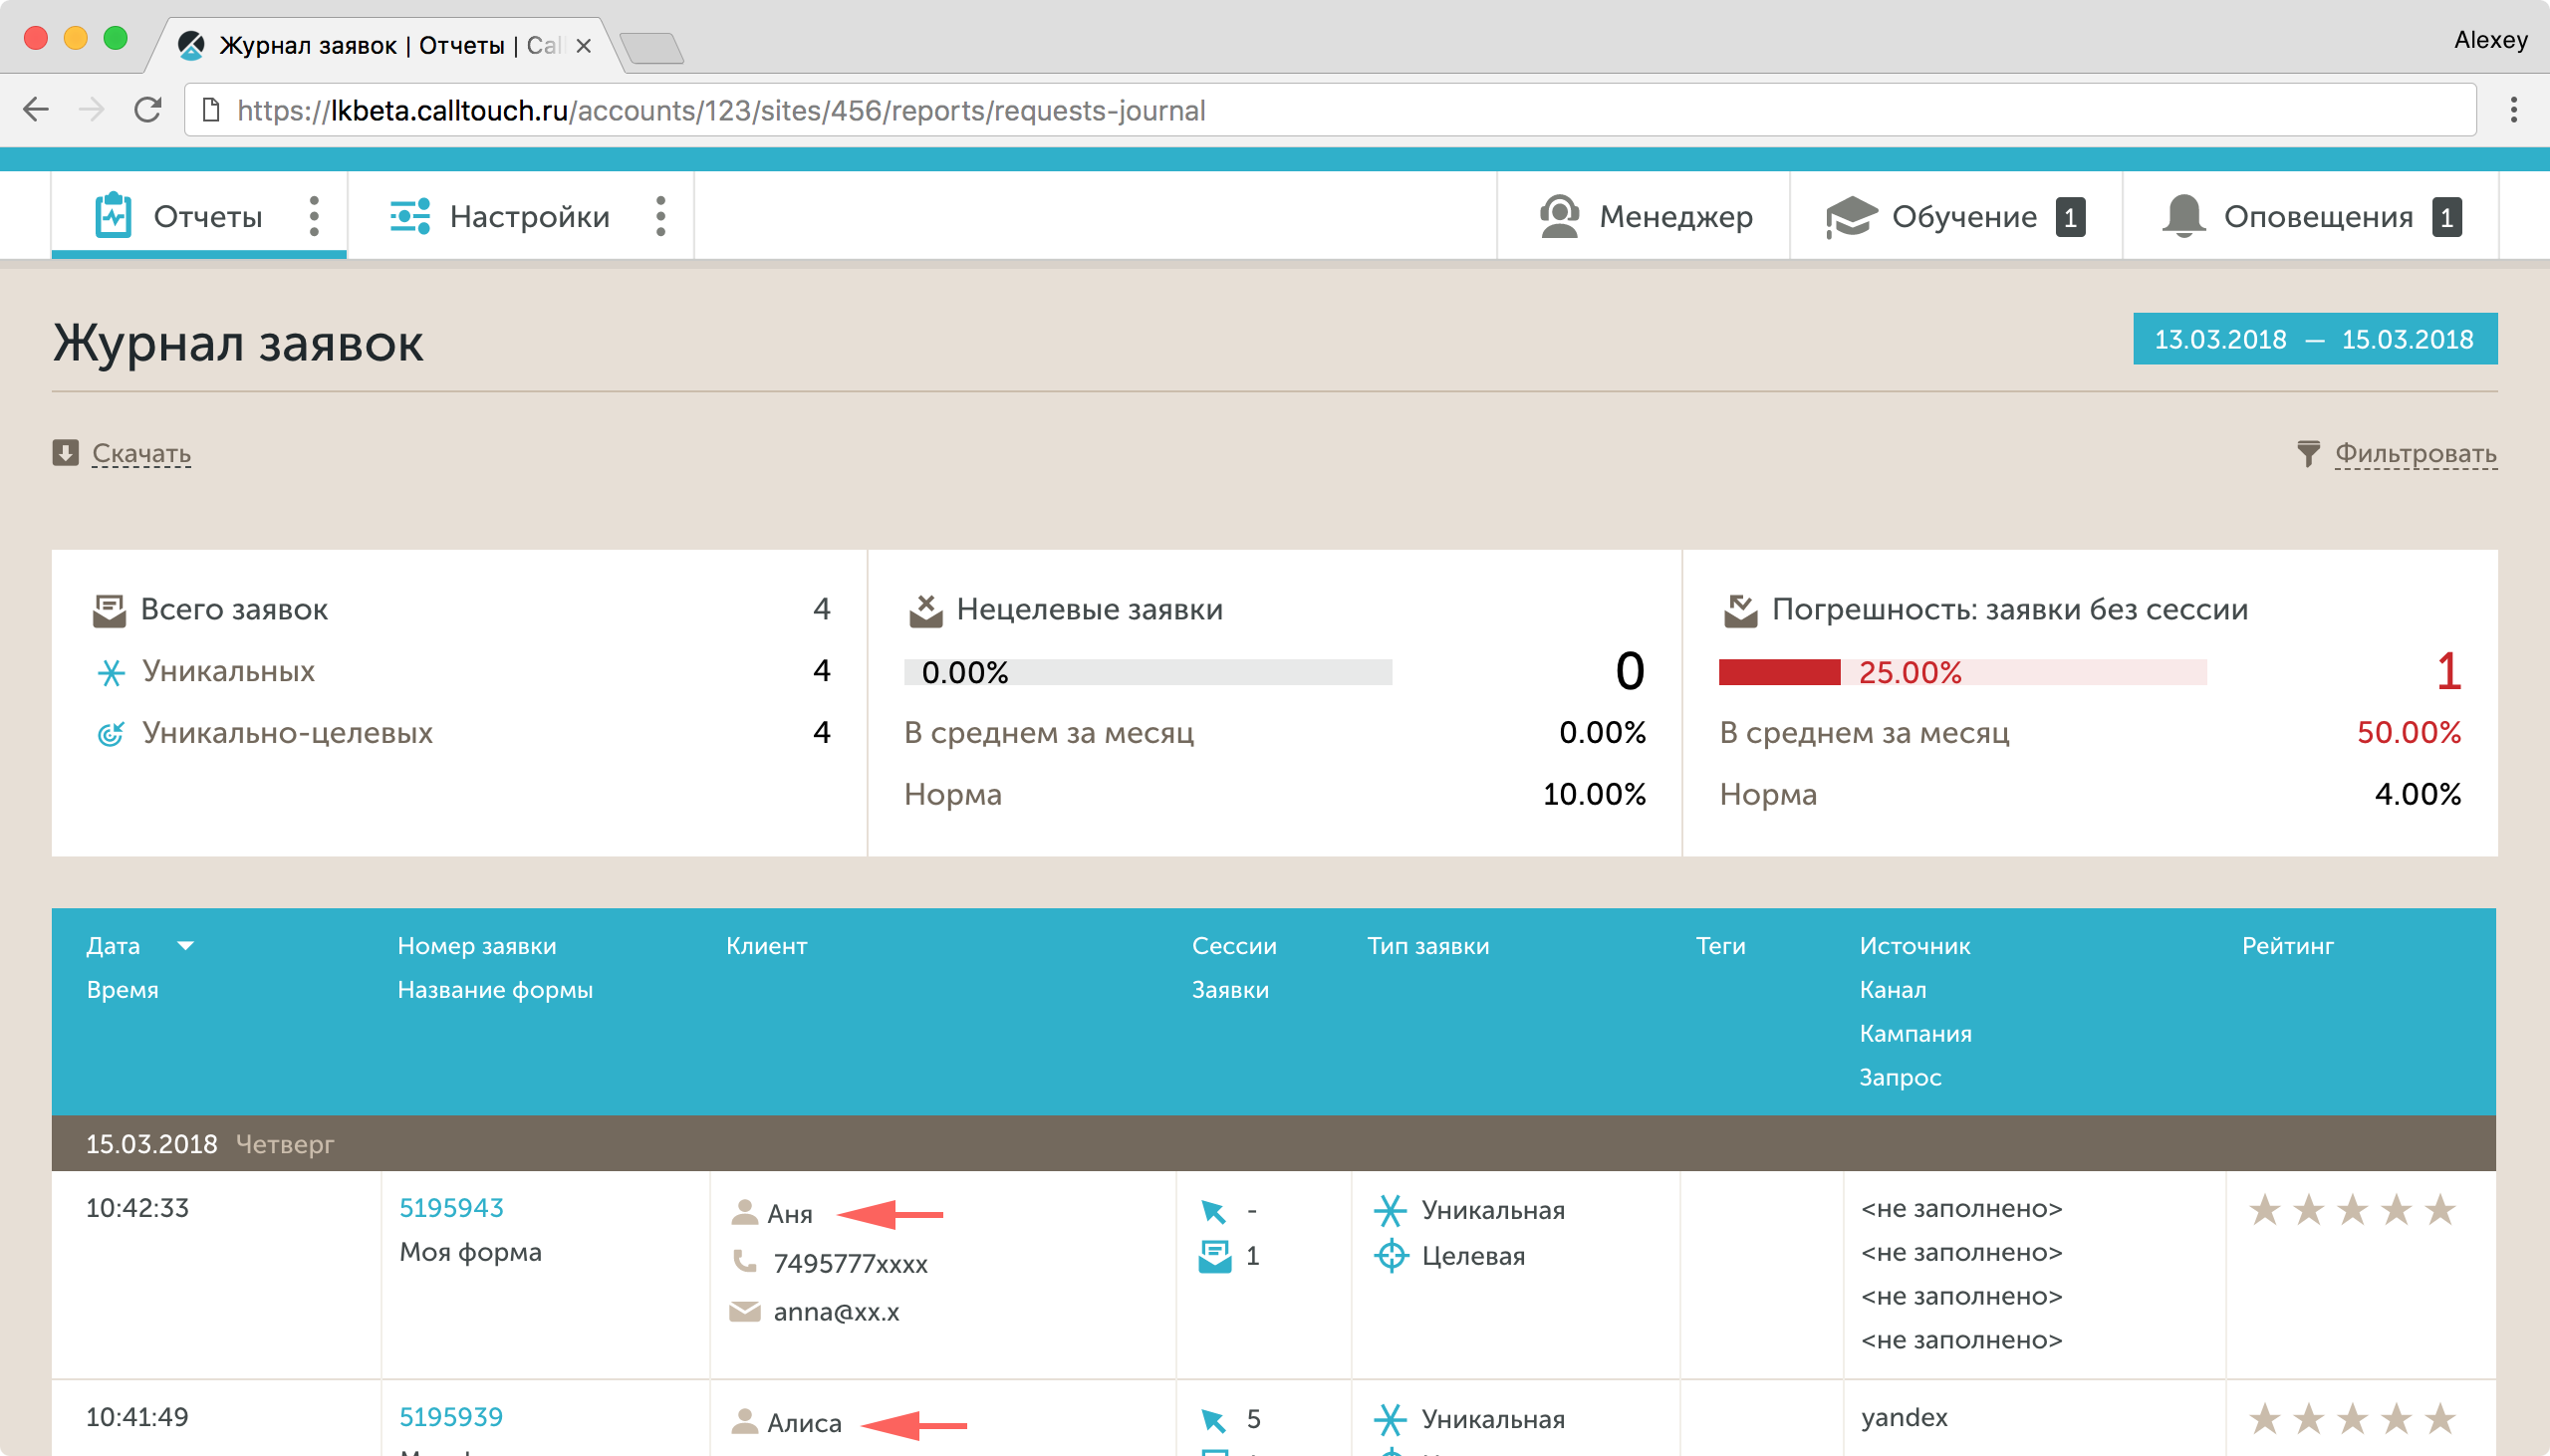This screenshot has height=1456, width=2550.
Task: Click the Нецелевые заявки icon
Action: coord(926,610)
